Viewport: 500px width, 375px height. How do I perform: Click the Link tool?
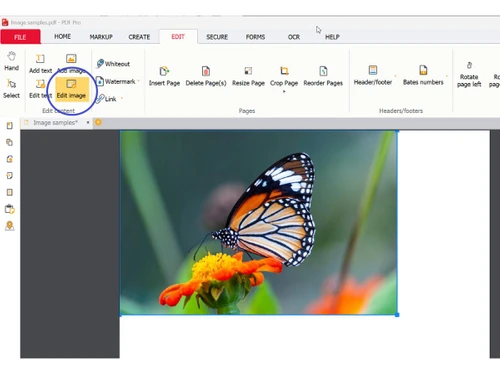point(106,99)
